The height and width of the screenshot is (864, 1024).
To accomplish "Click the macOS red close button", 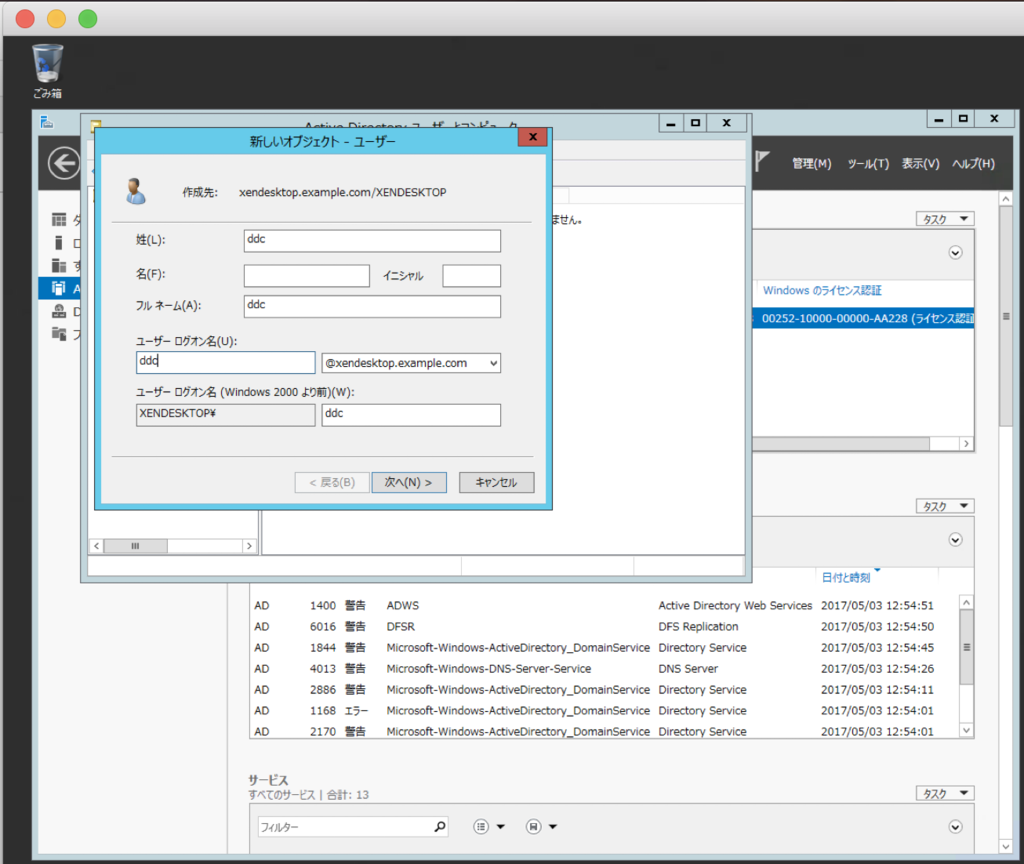I will point(25,19).
